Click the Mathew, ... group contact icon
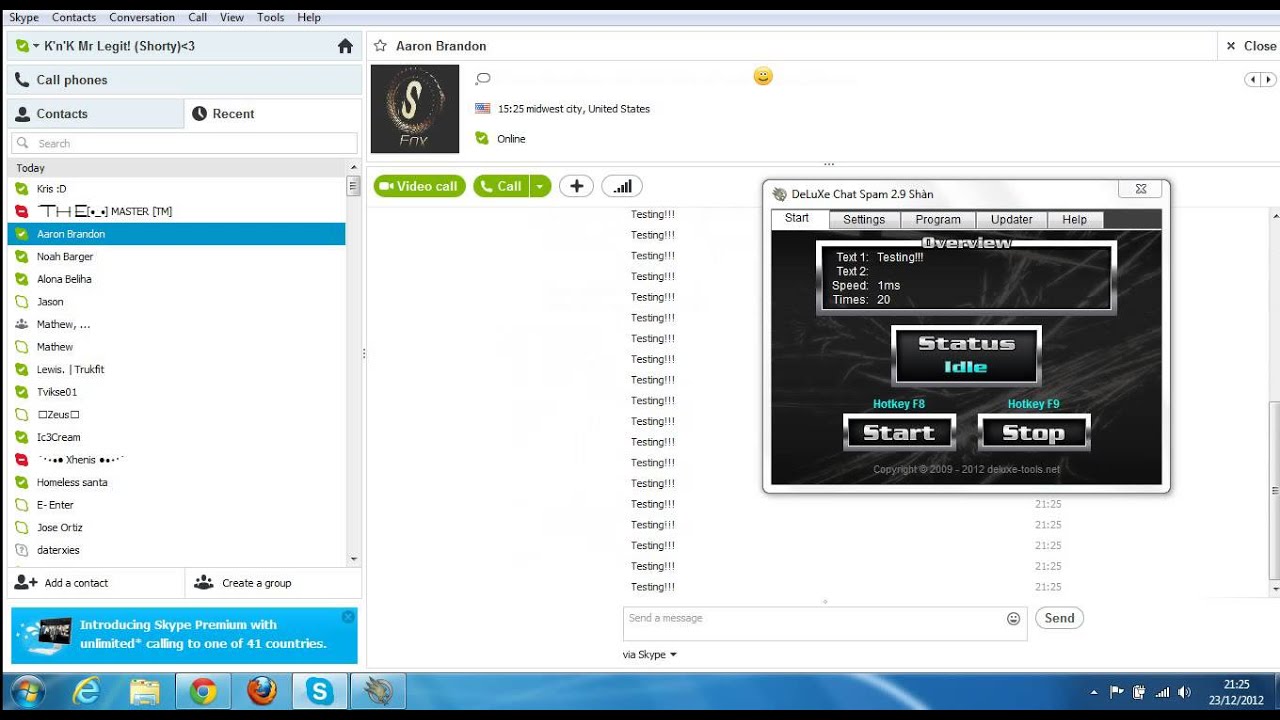 click(22, 324)
